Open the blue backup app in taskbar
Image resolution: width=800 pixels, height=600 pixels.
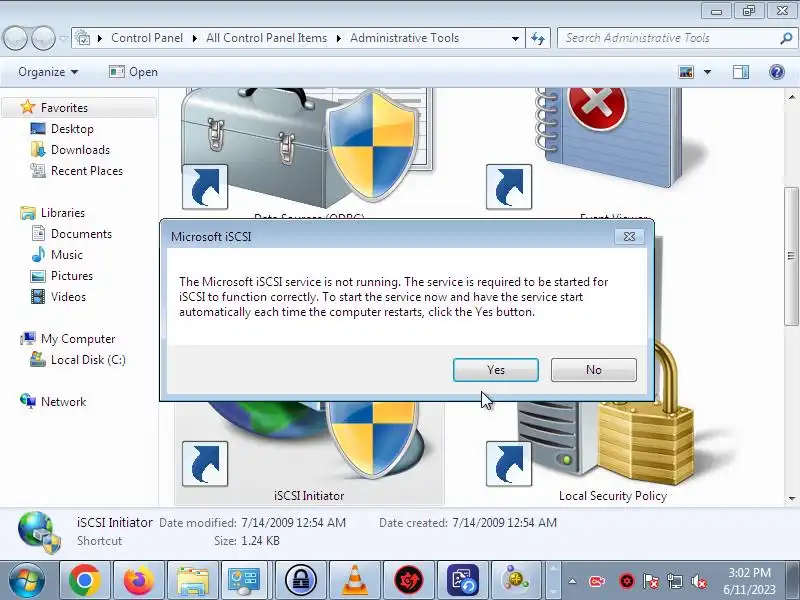(x=463, y=580)
